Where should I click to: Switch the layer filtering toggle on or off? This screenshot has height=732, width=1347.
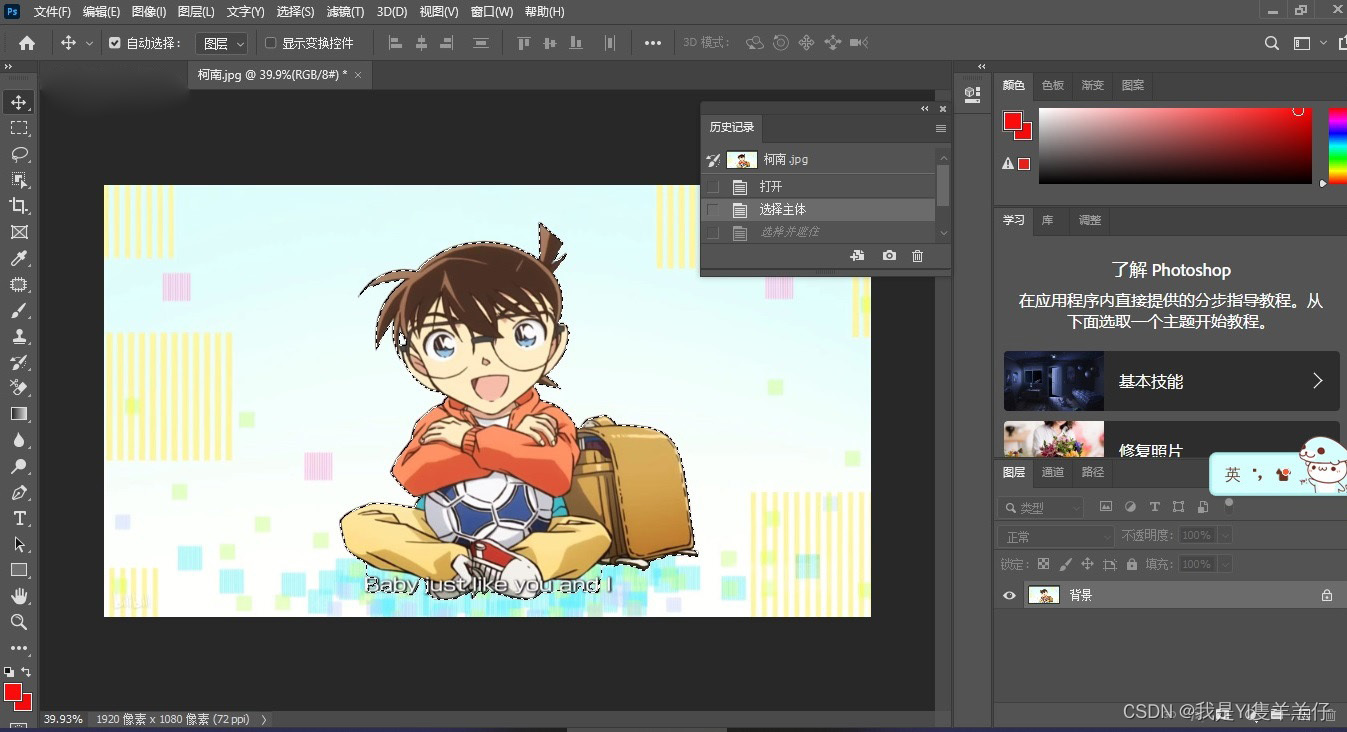pyautogui.click(x=1229, y=505)
